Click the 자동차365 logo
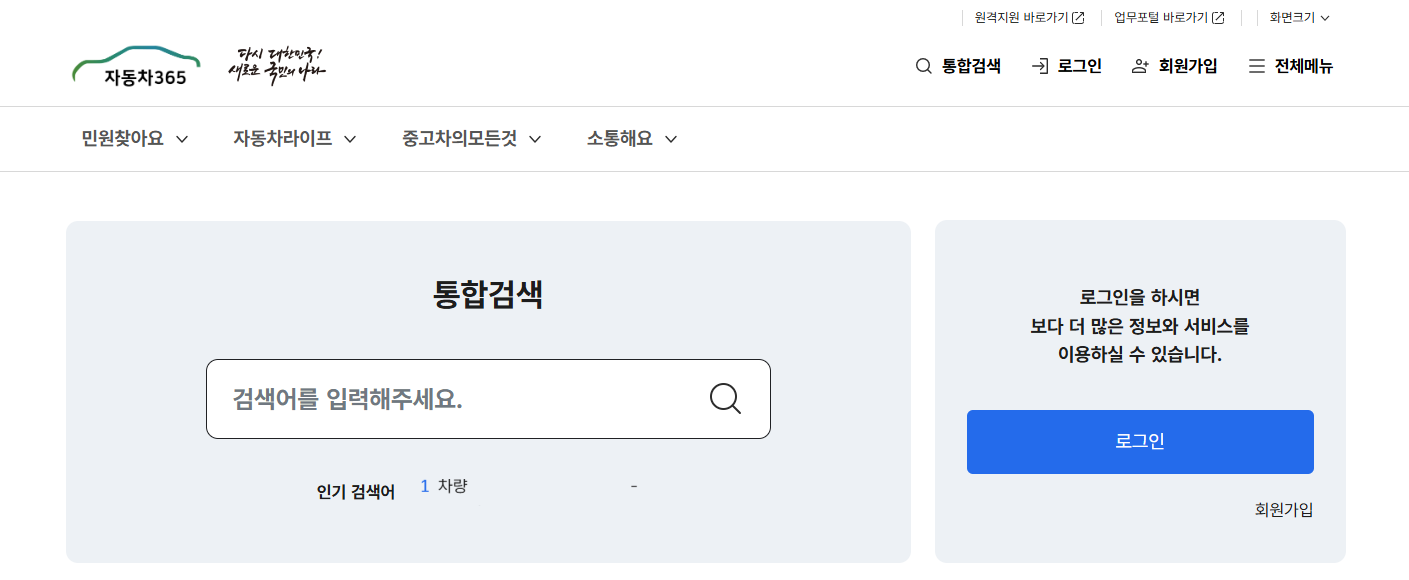The width and height of the screenshot is (1409, 580). pyautogui.click(x=136, y=62)
